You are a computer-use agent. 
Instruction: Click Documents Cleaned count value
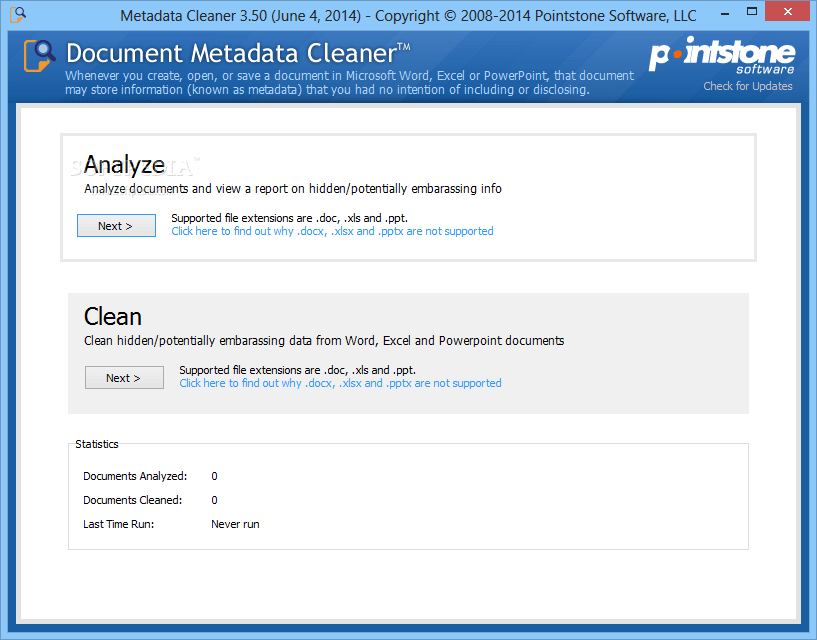213,499
